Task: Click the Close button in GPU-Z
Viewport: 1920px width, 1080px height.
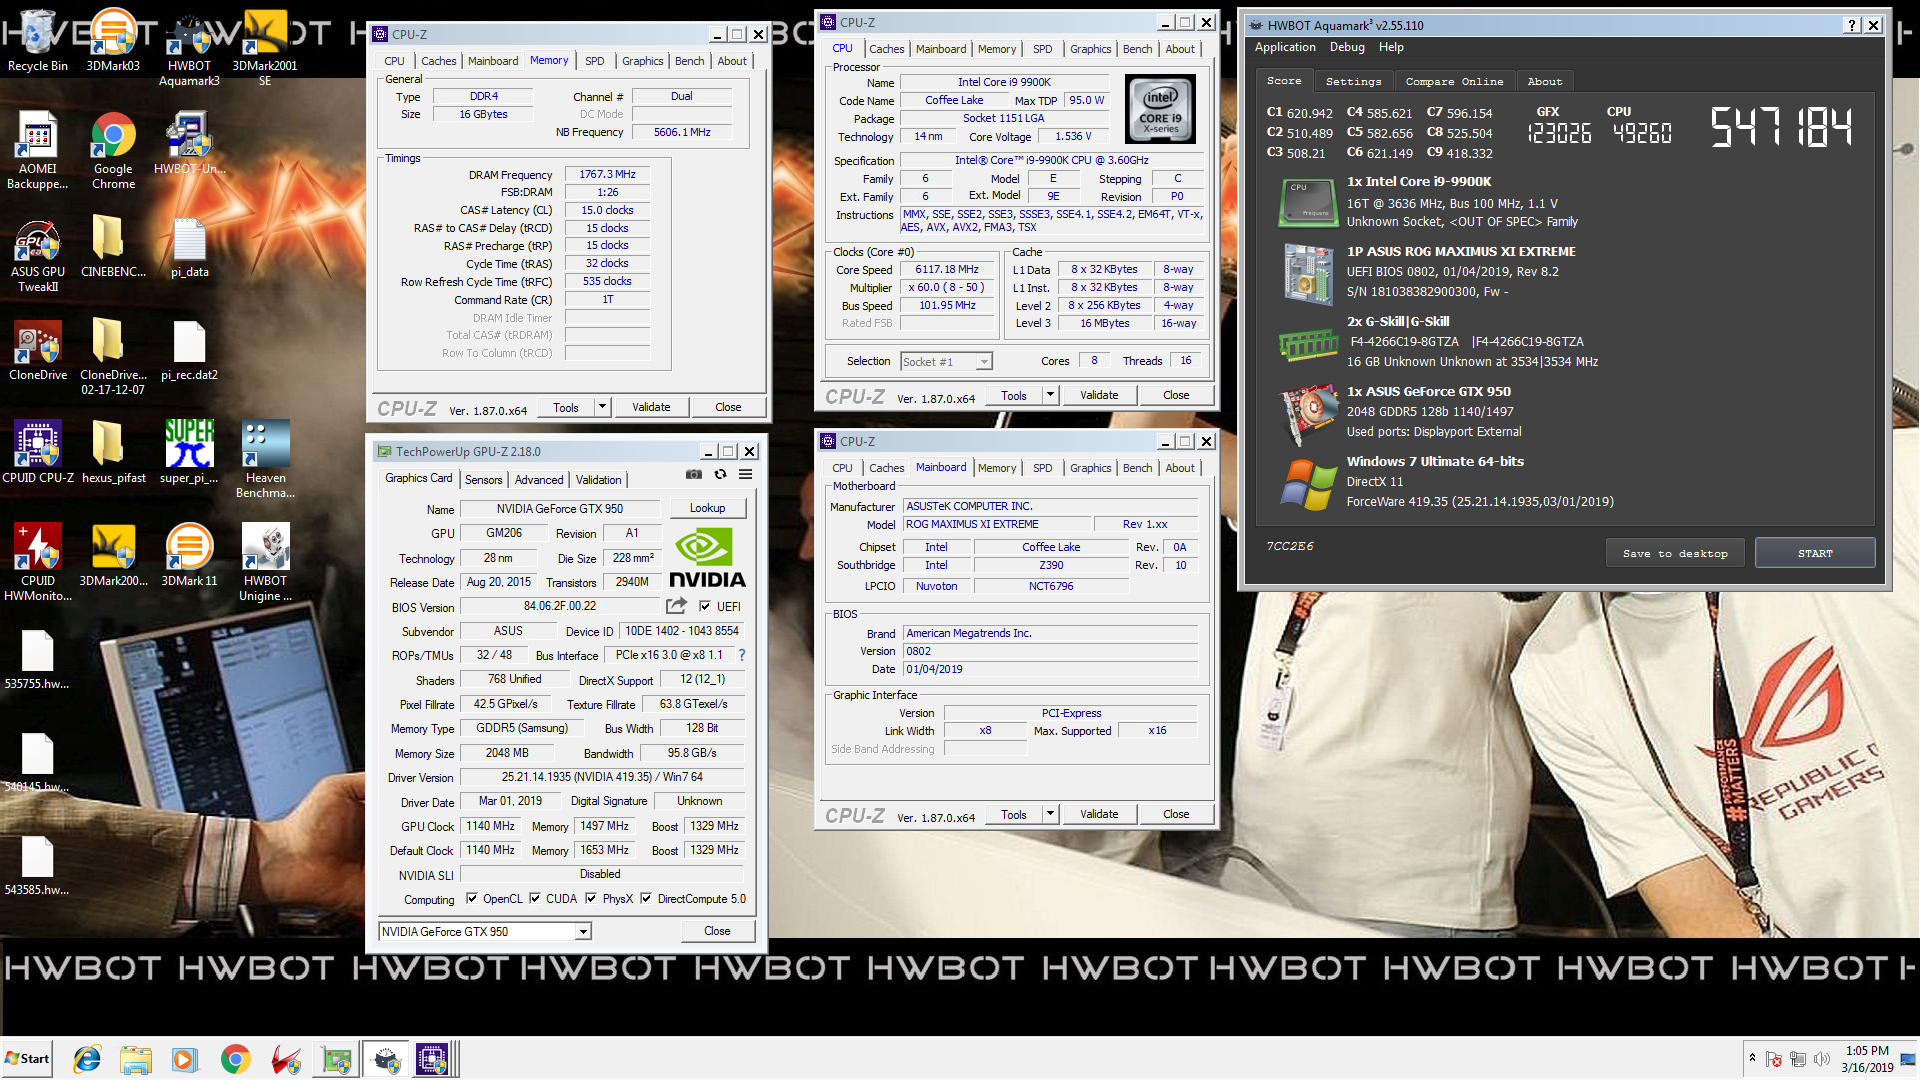Action: click(717, 931)
